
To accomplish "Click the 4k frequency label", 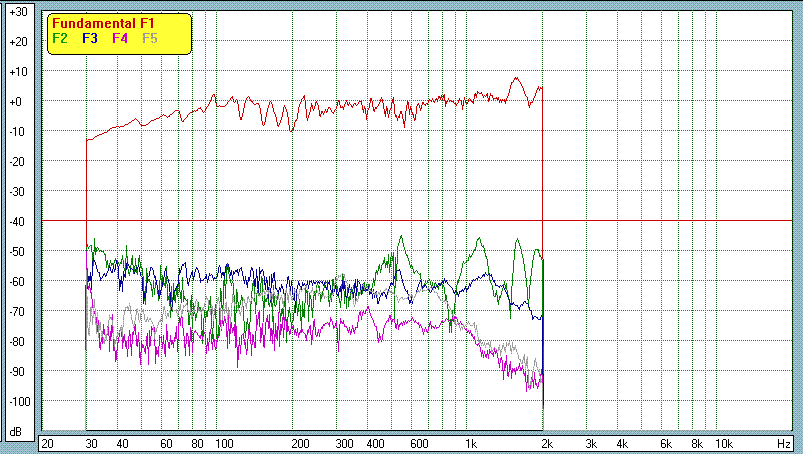I will coord(622,444).
